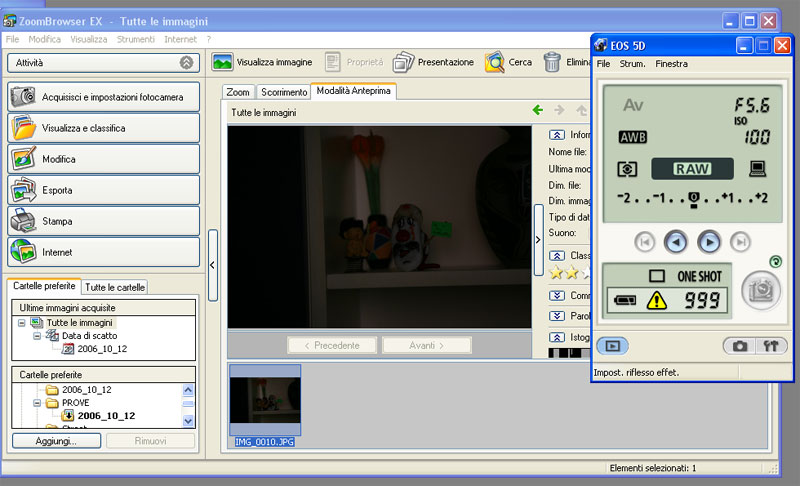Click the grey up-folder arrow icon
Screen dimensions: 800x486
click(x=581, y=110)
